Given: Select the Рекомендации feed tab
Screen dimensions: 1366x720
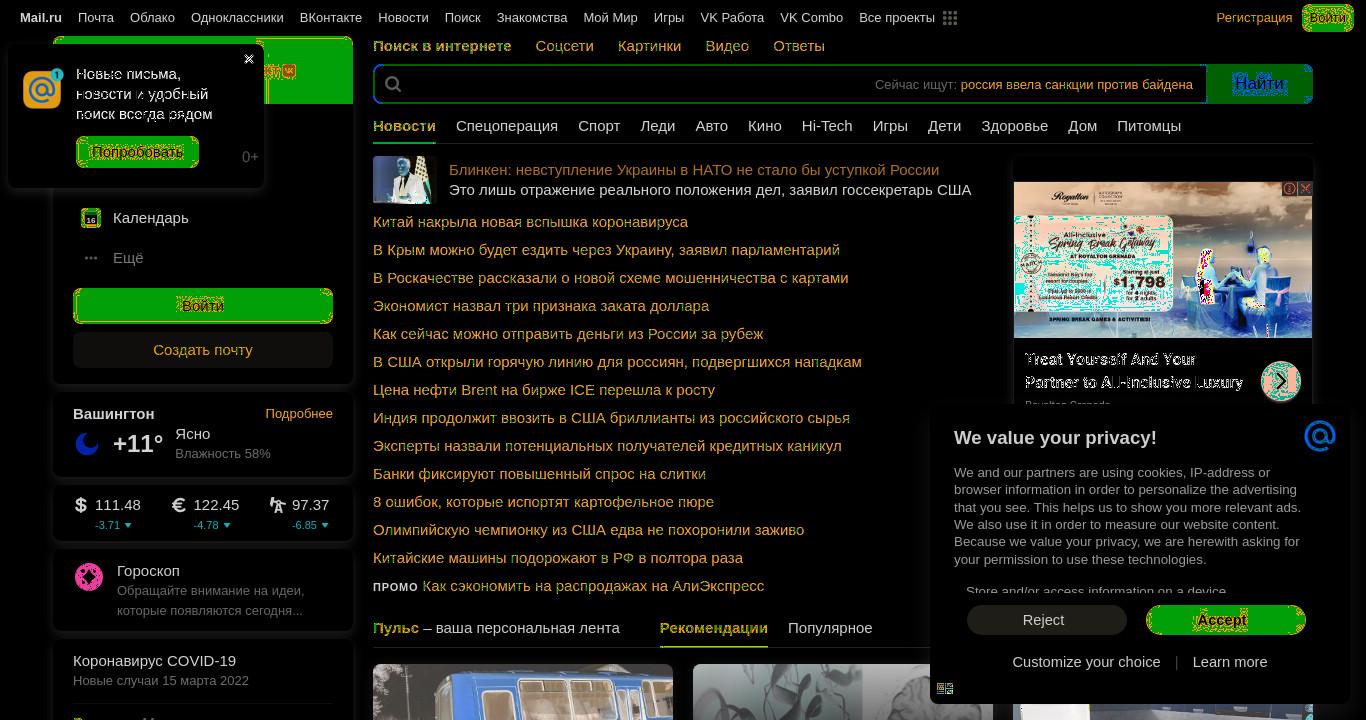Looking at the screenshot, I should (x=714, y=628).
